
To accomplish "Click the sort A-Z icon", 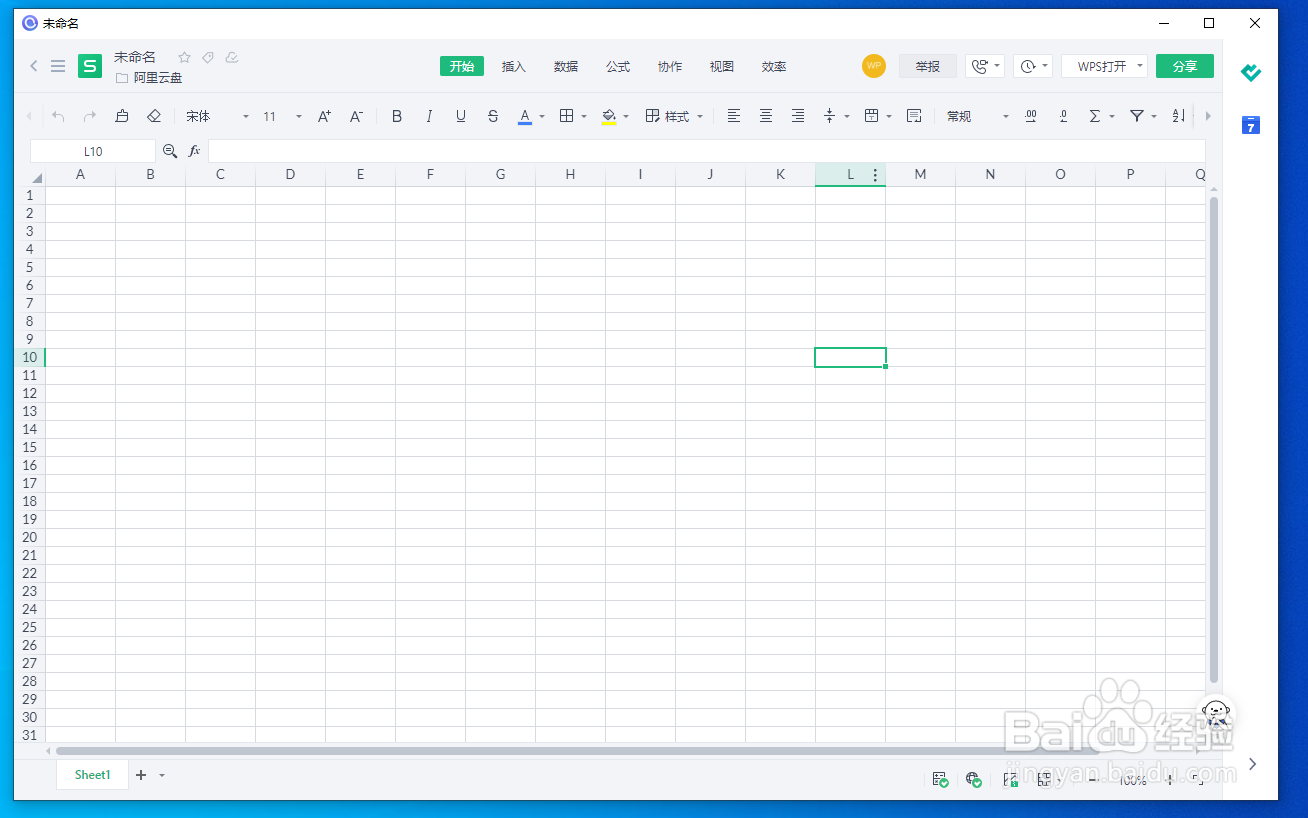I will coord(1179,116).
